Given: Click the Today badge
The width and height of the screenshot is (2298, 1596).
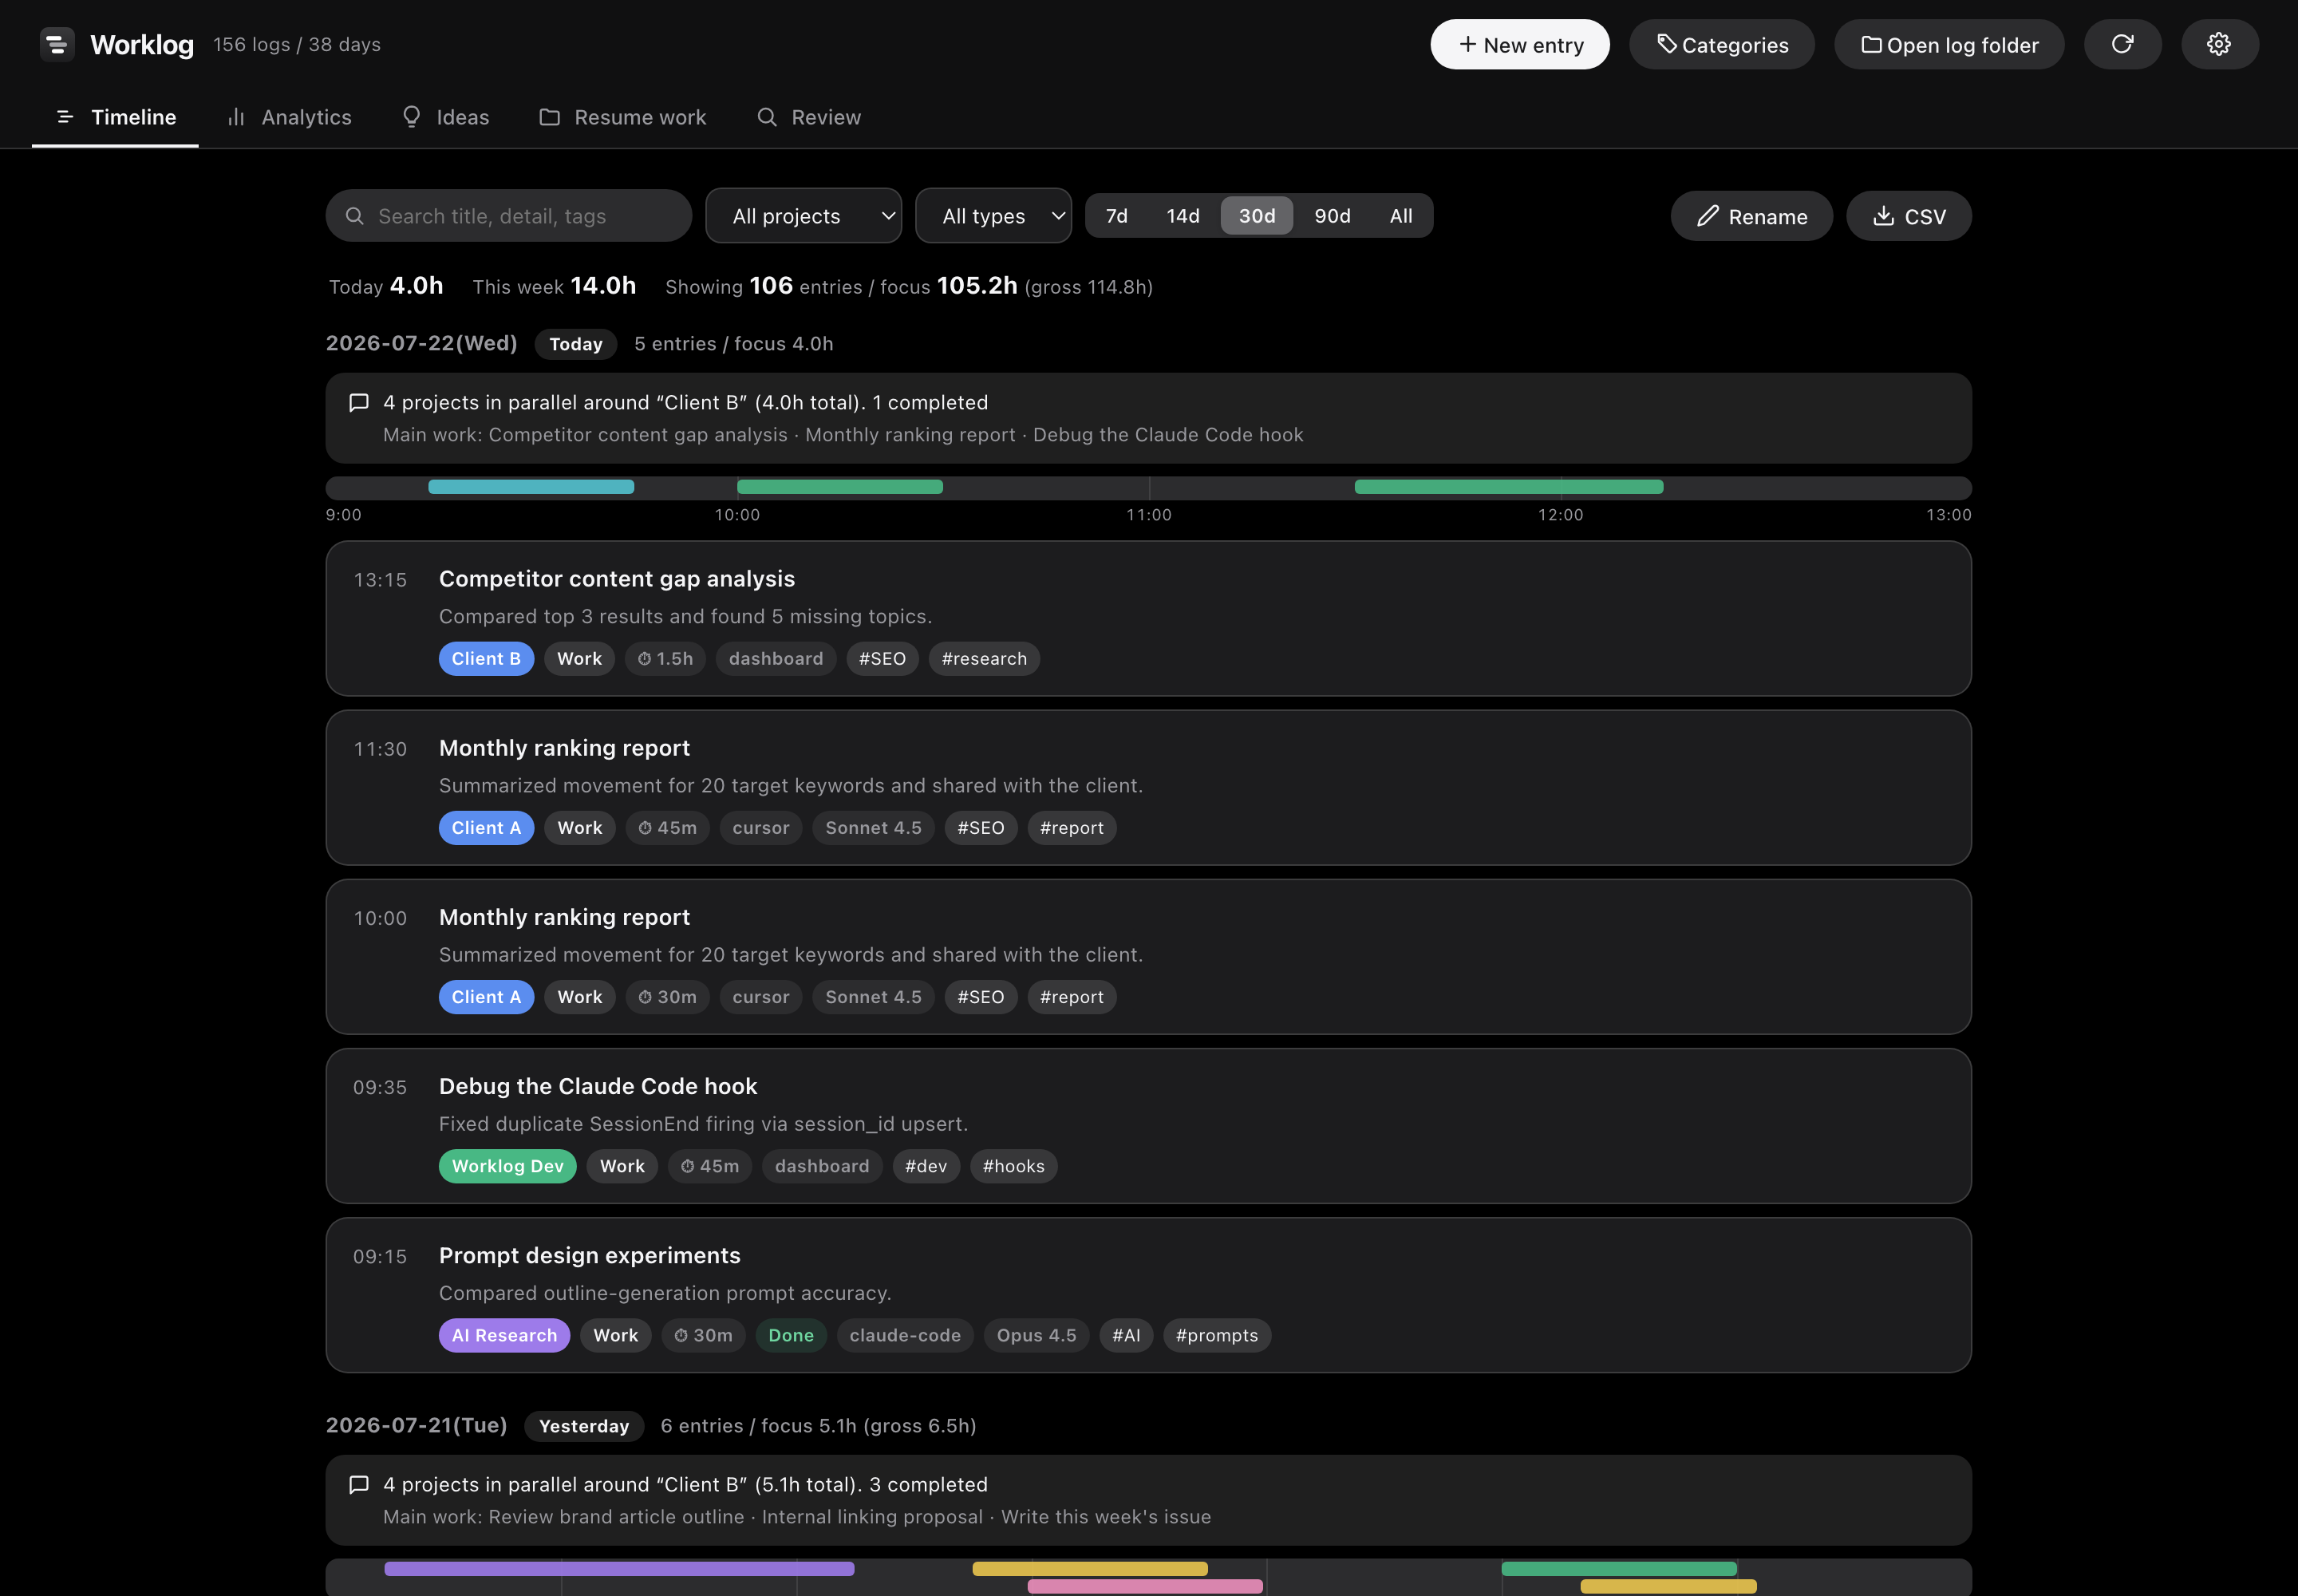Looking at the screenshot, I should click(576, 344).
